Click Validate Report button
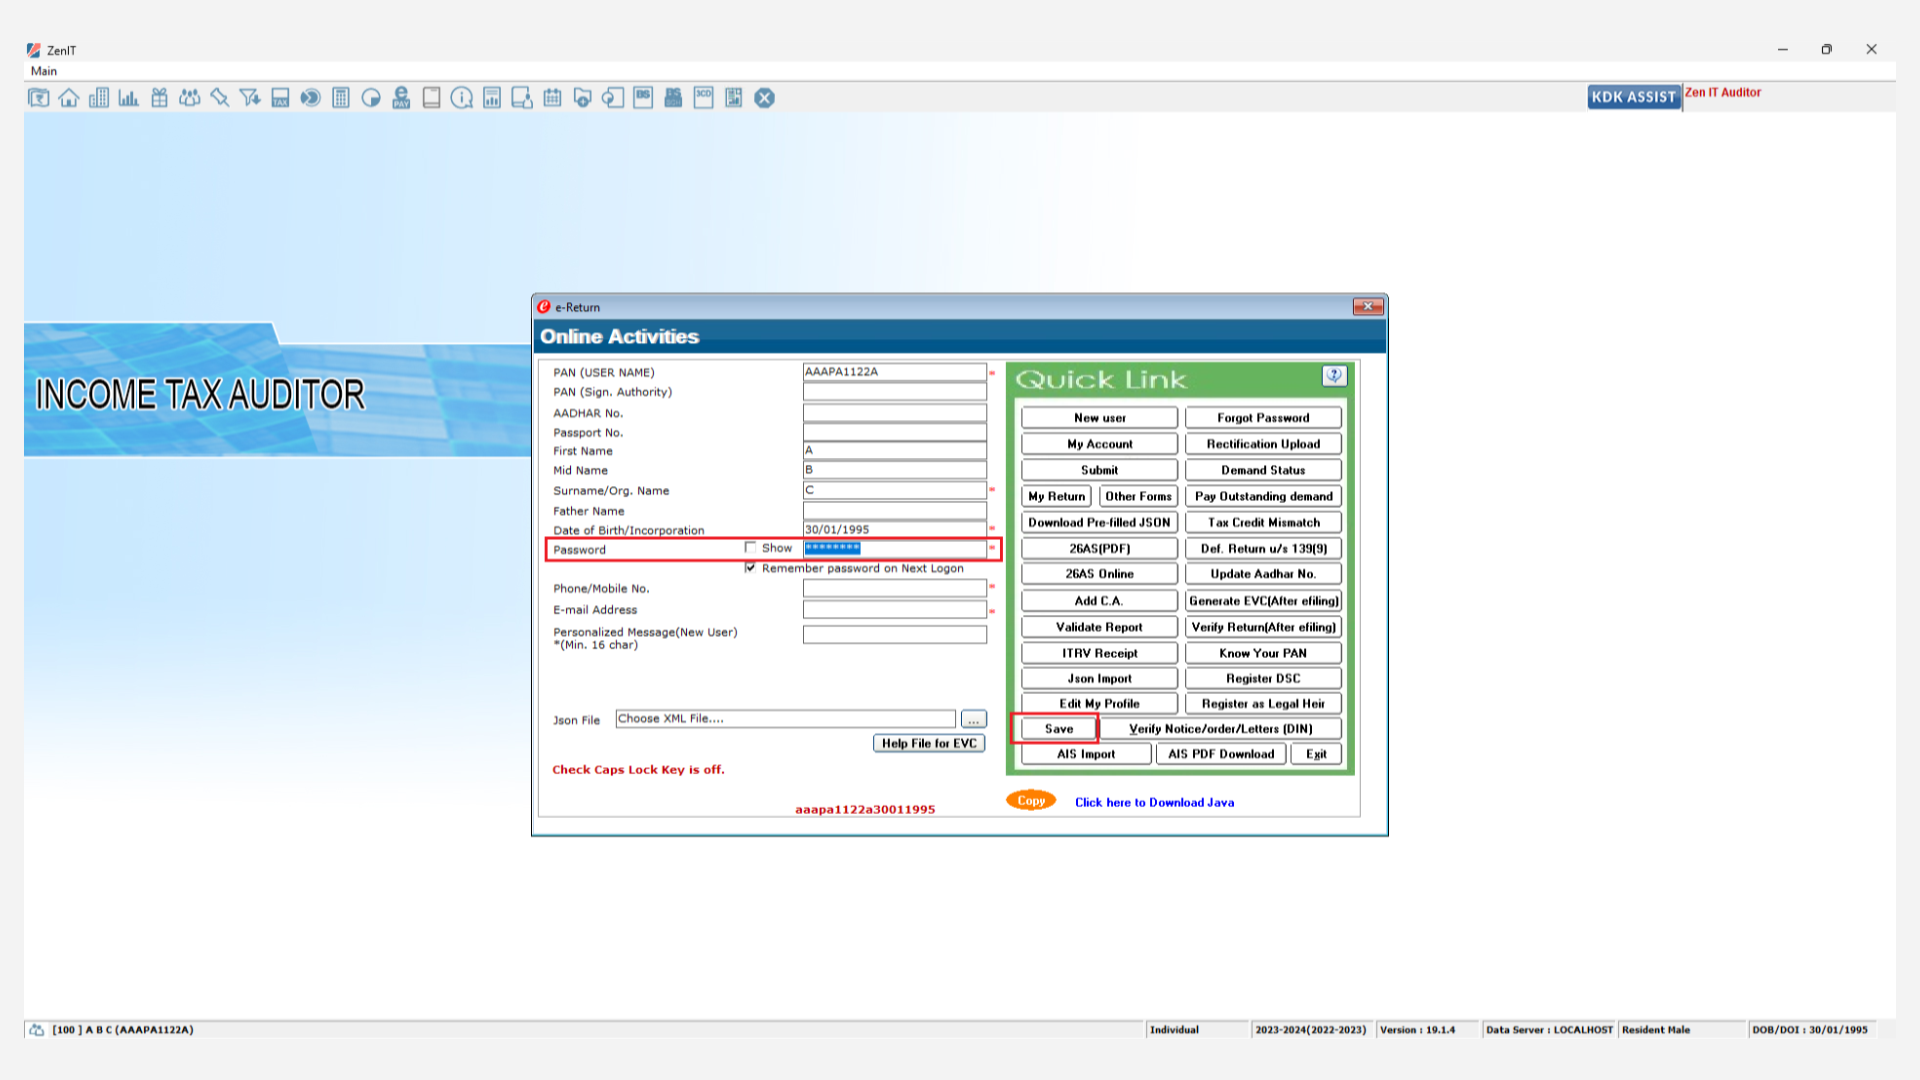 (x=1099, y=627)
